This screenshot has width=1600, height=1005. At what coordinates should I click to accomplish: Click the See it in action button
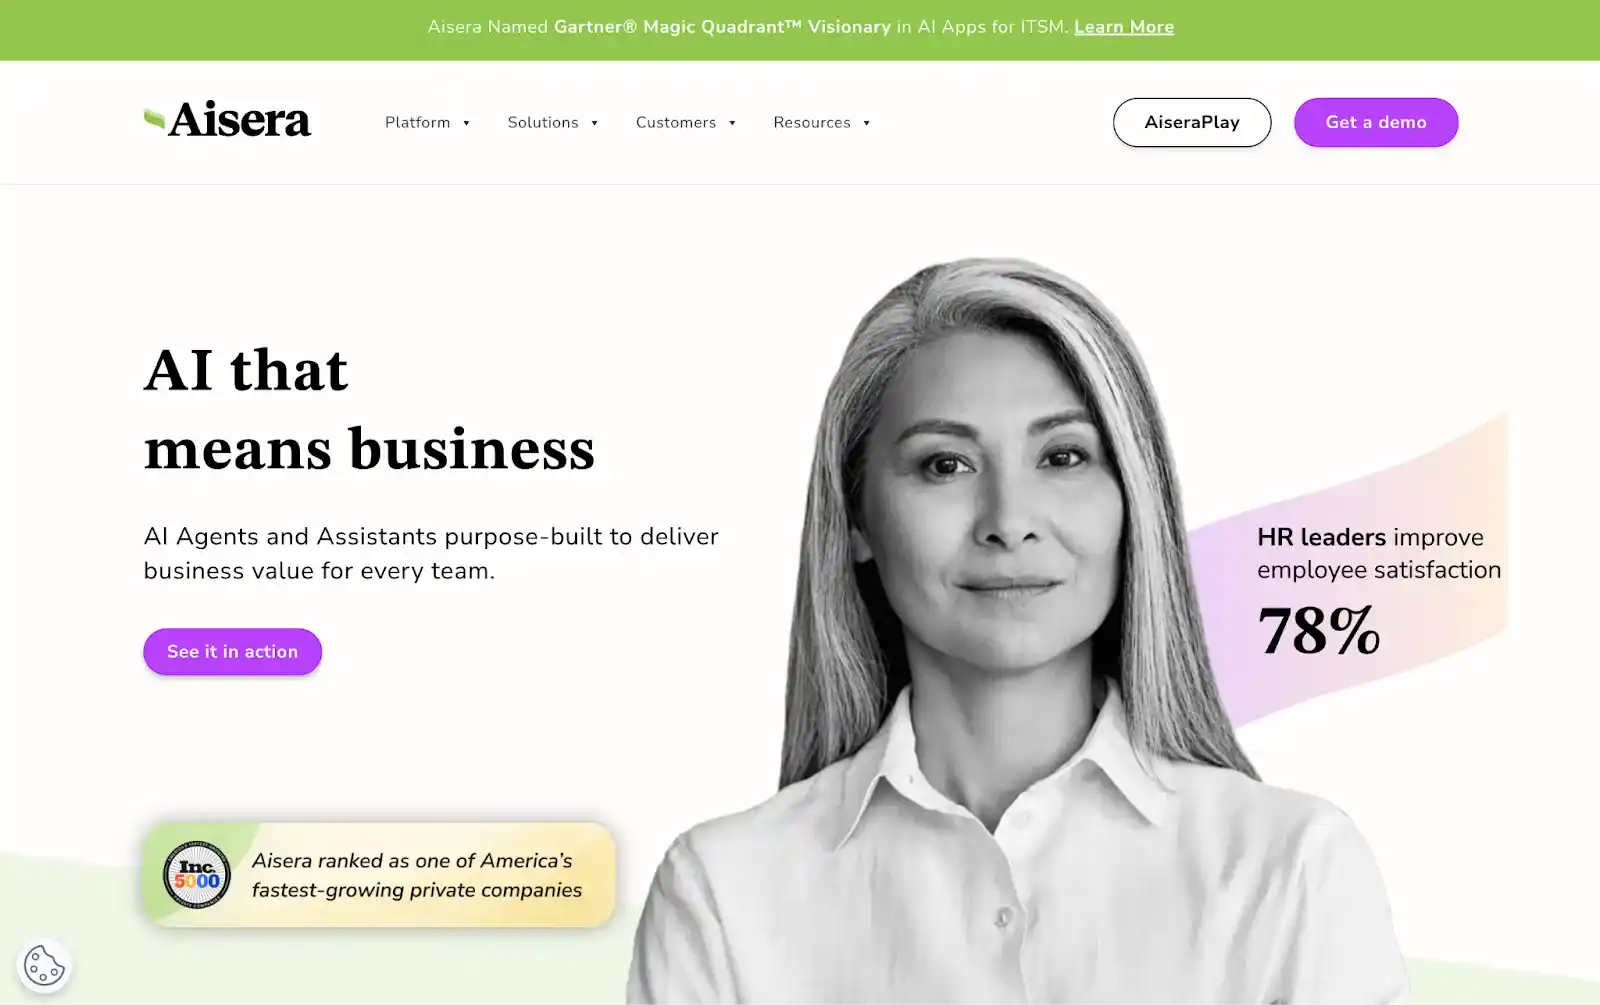pyautogui.click(x=232, y=651)
